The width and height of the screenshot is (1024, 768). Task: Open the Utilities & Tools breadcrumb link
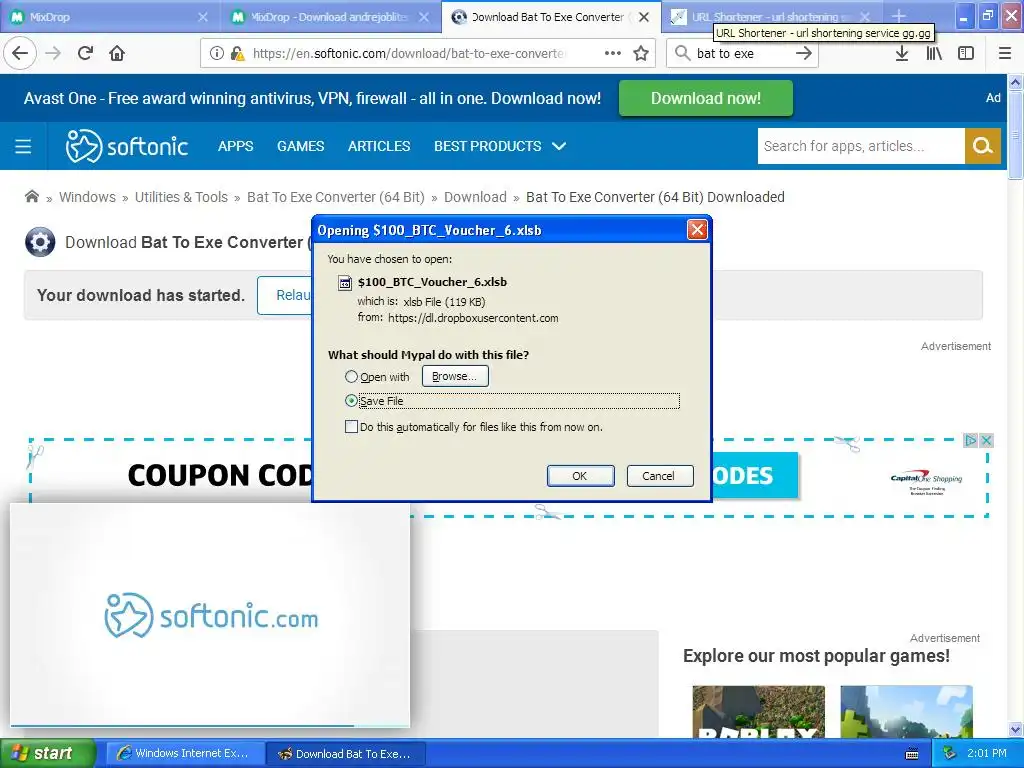click(x=181, y=197)
